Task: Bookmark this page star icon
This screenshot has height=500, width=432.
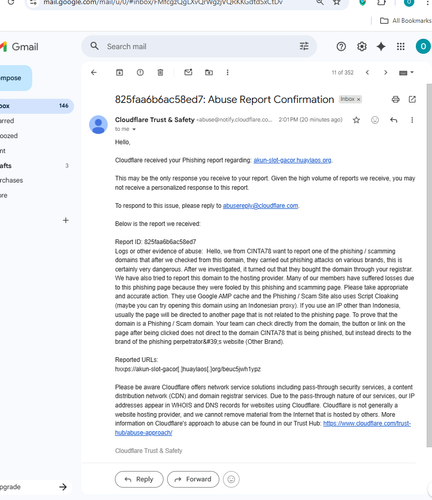Action: (x=337, y=2)
